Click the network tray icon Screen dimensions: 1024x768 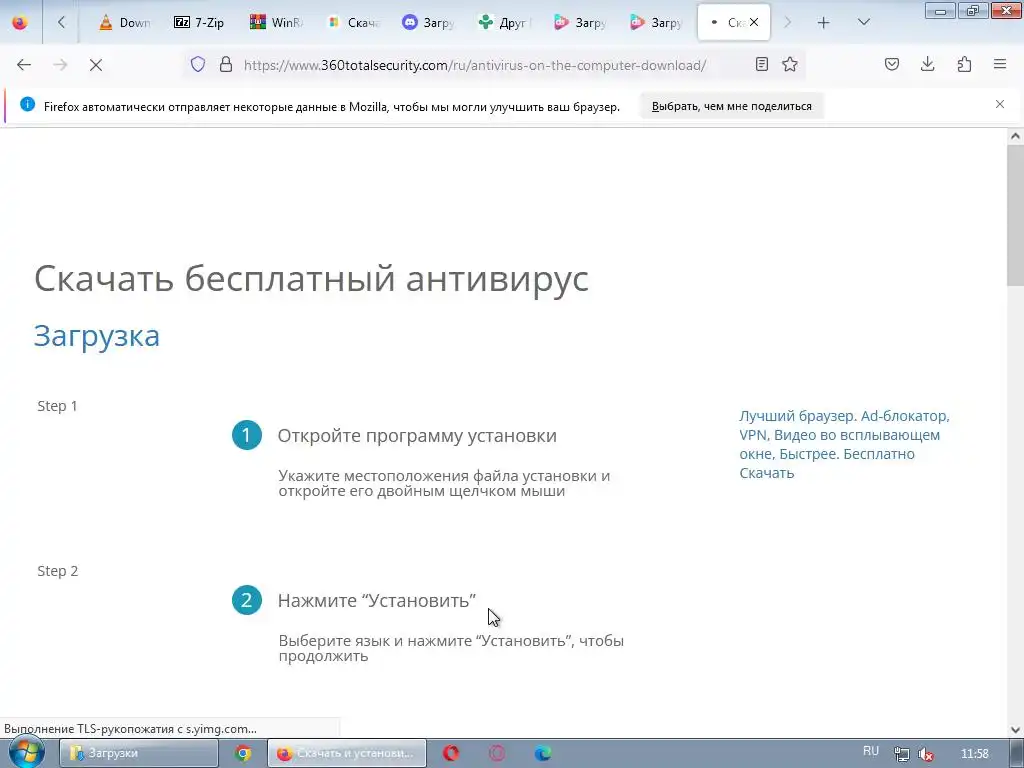[902, 754]
